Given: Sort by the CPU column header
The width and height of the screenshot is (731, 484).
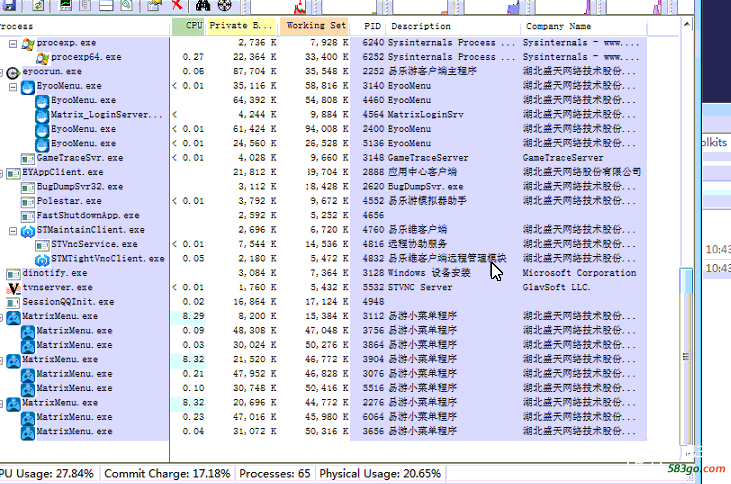Looking at the screenshot, I should tap(189, 26).
